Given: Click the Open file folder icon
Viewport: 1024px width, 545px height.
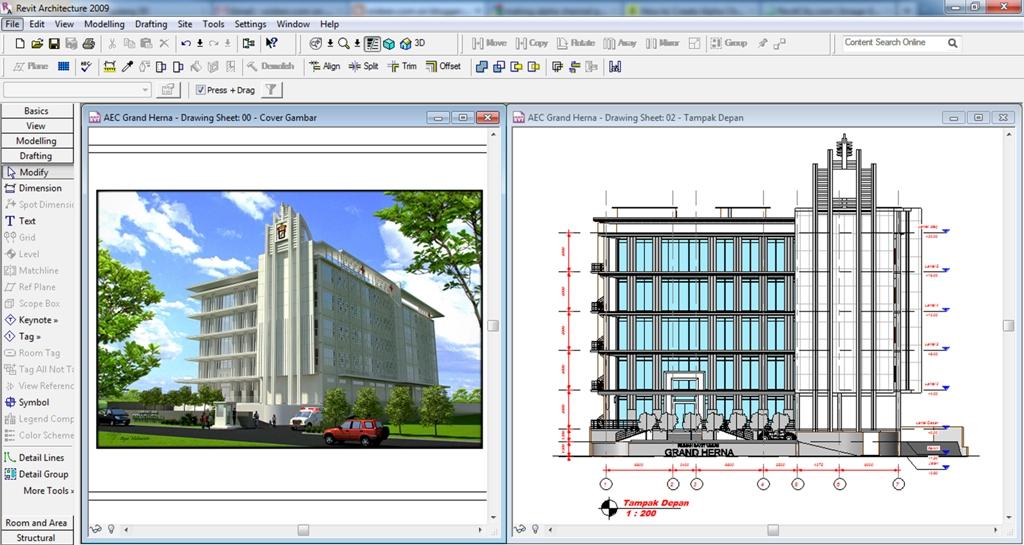Looking at the screenshot, I should [x=37, y=43].
